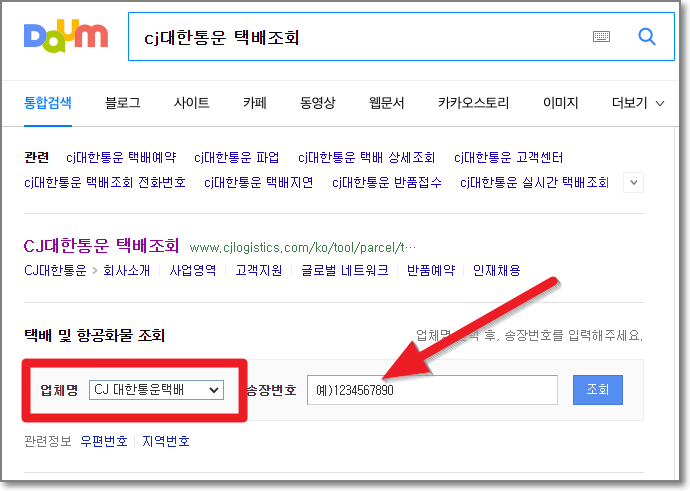Open related search cj대한통운 택배지연
Screen dimensions: 690x491
pyautogui.click(x=258, y=182)
